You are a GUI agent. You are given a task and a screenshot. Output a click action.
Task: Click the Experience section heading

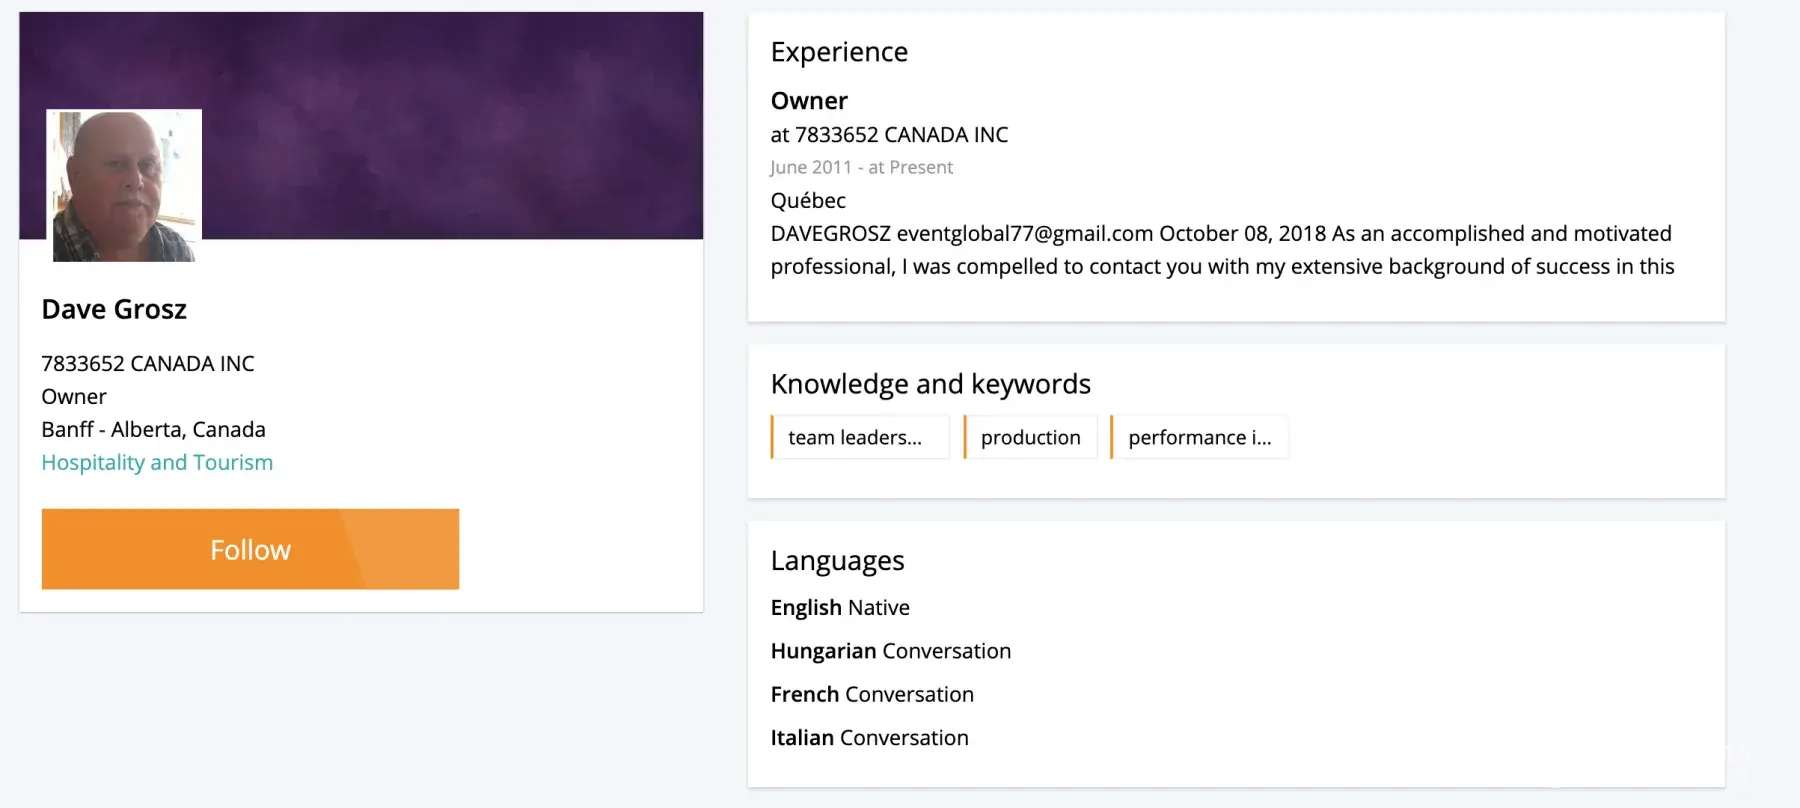pos(839,52)
